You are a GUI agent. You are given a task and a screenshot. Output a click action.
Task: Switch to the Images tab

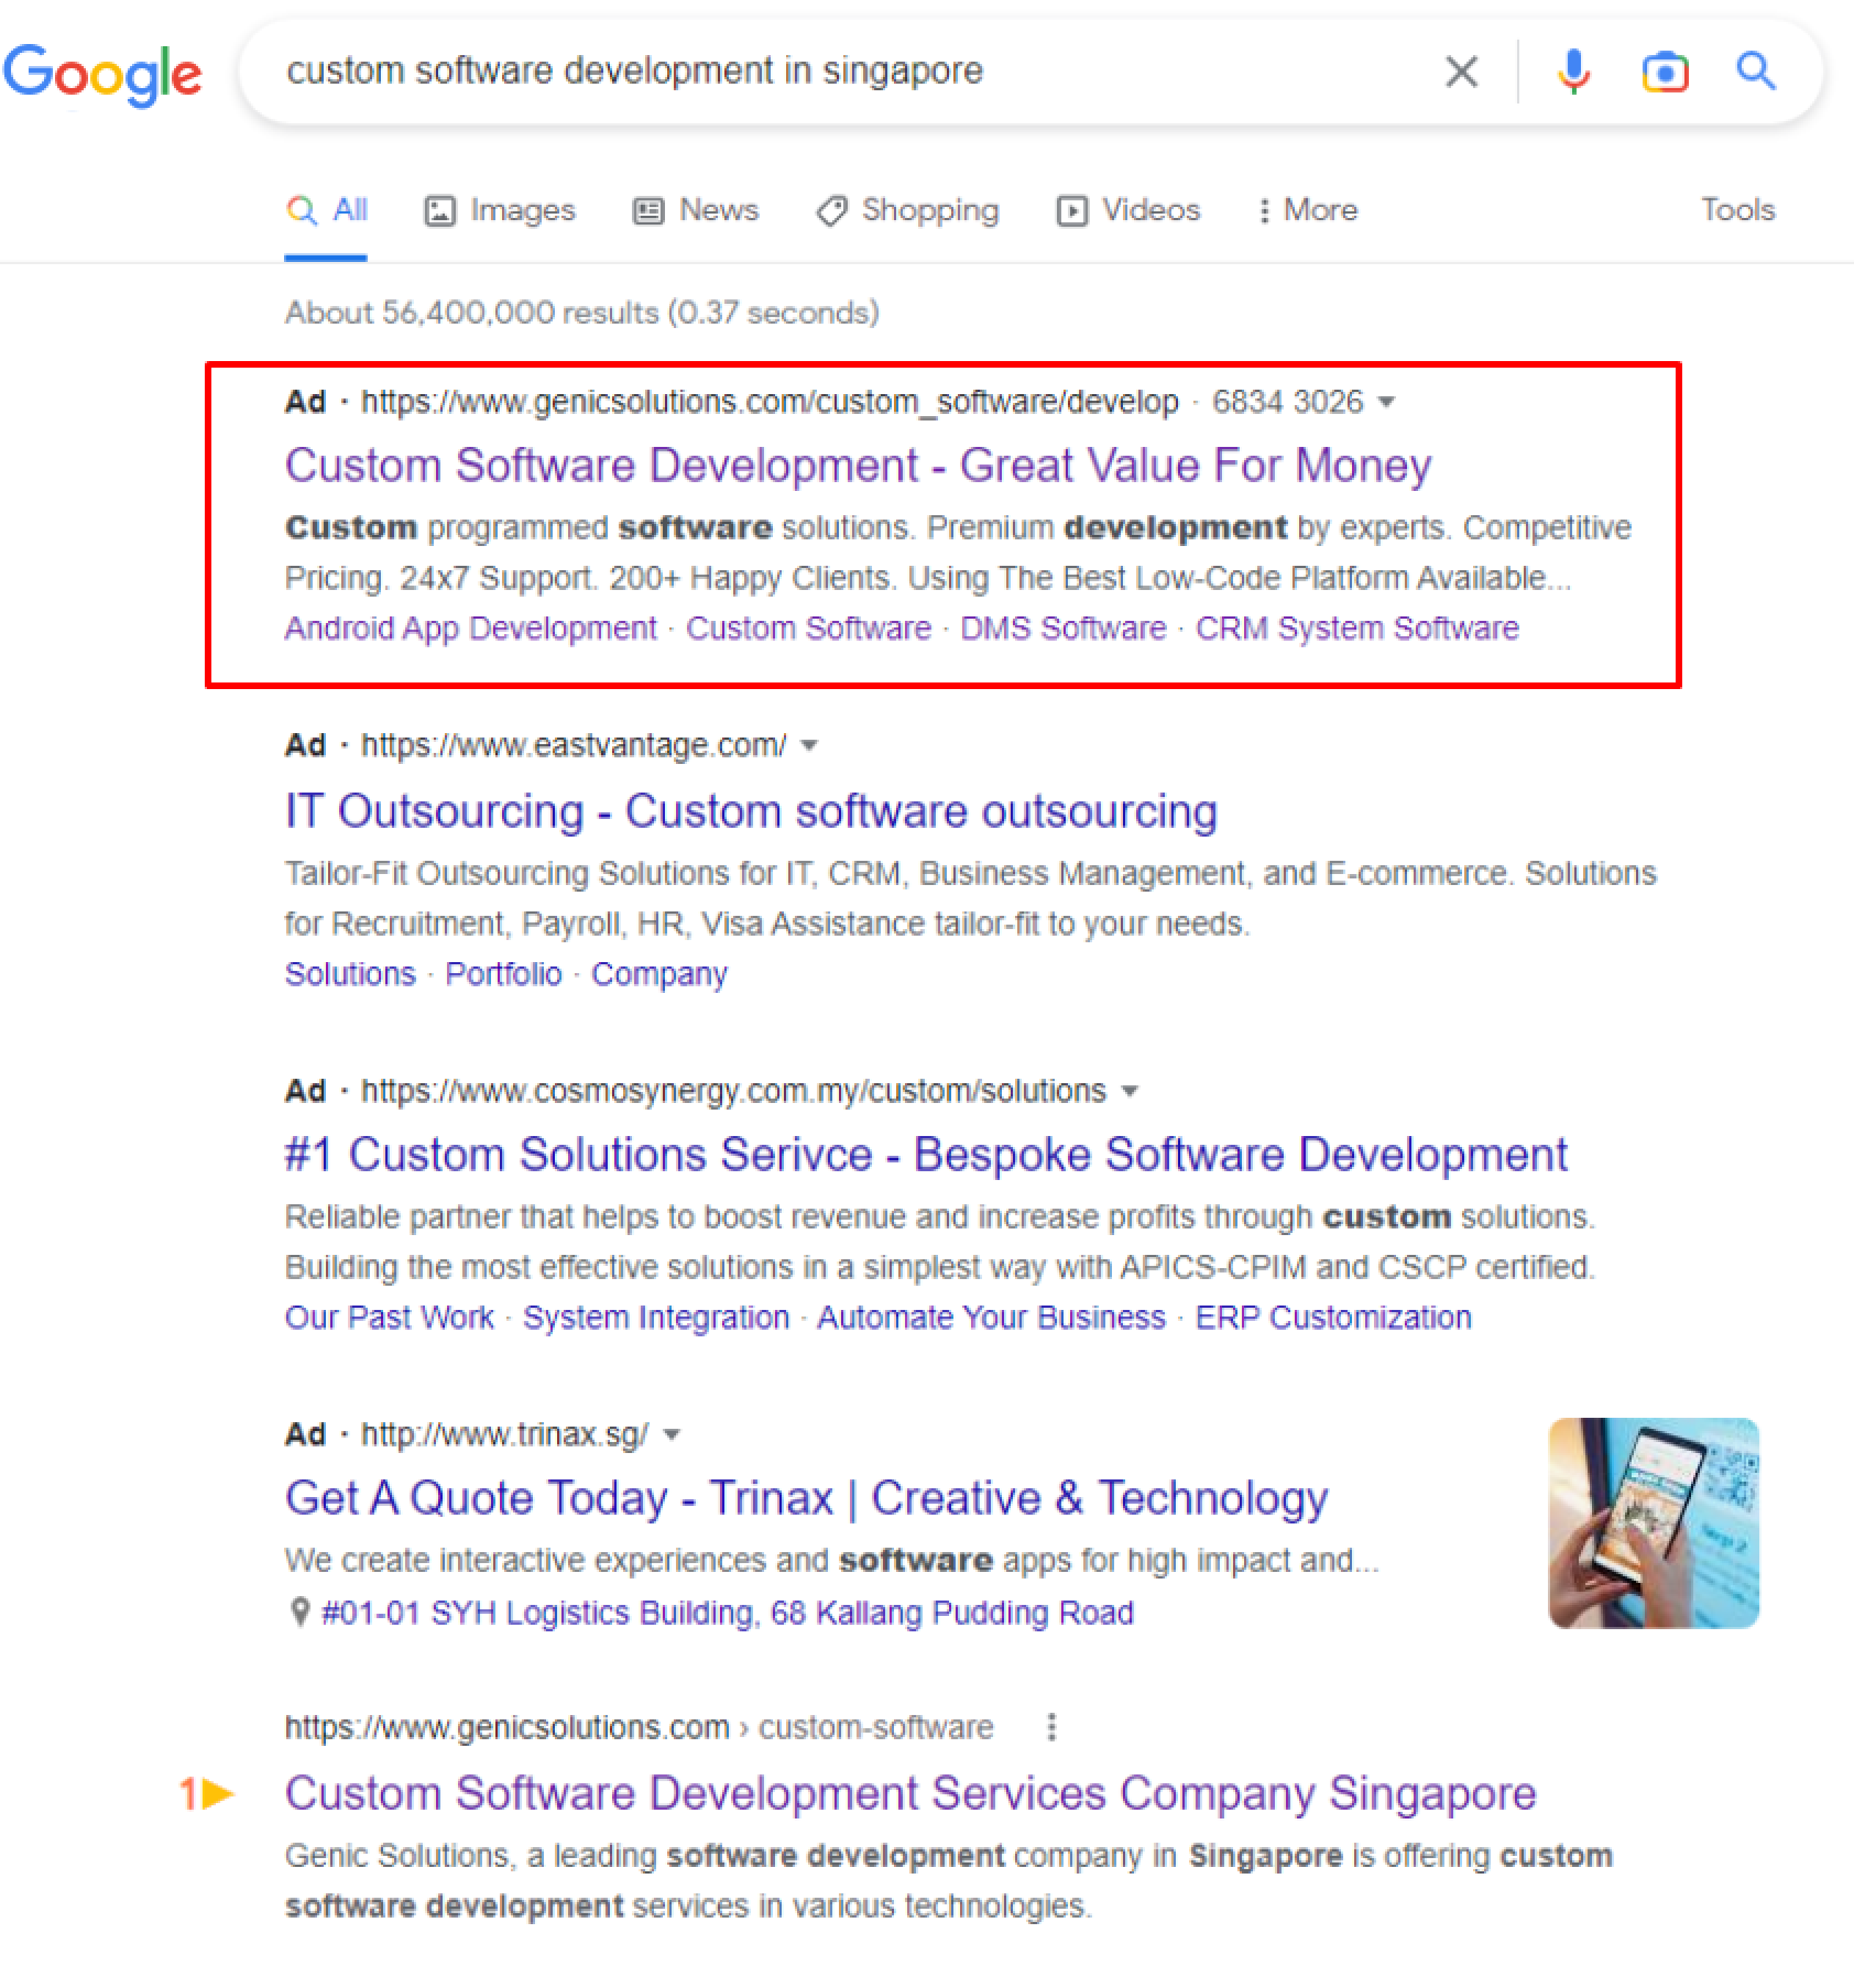pos(499,210)
